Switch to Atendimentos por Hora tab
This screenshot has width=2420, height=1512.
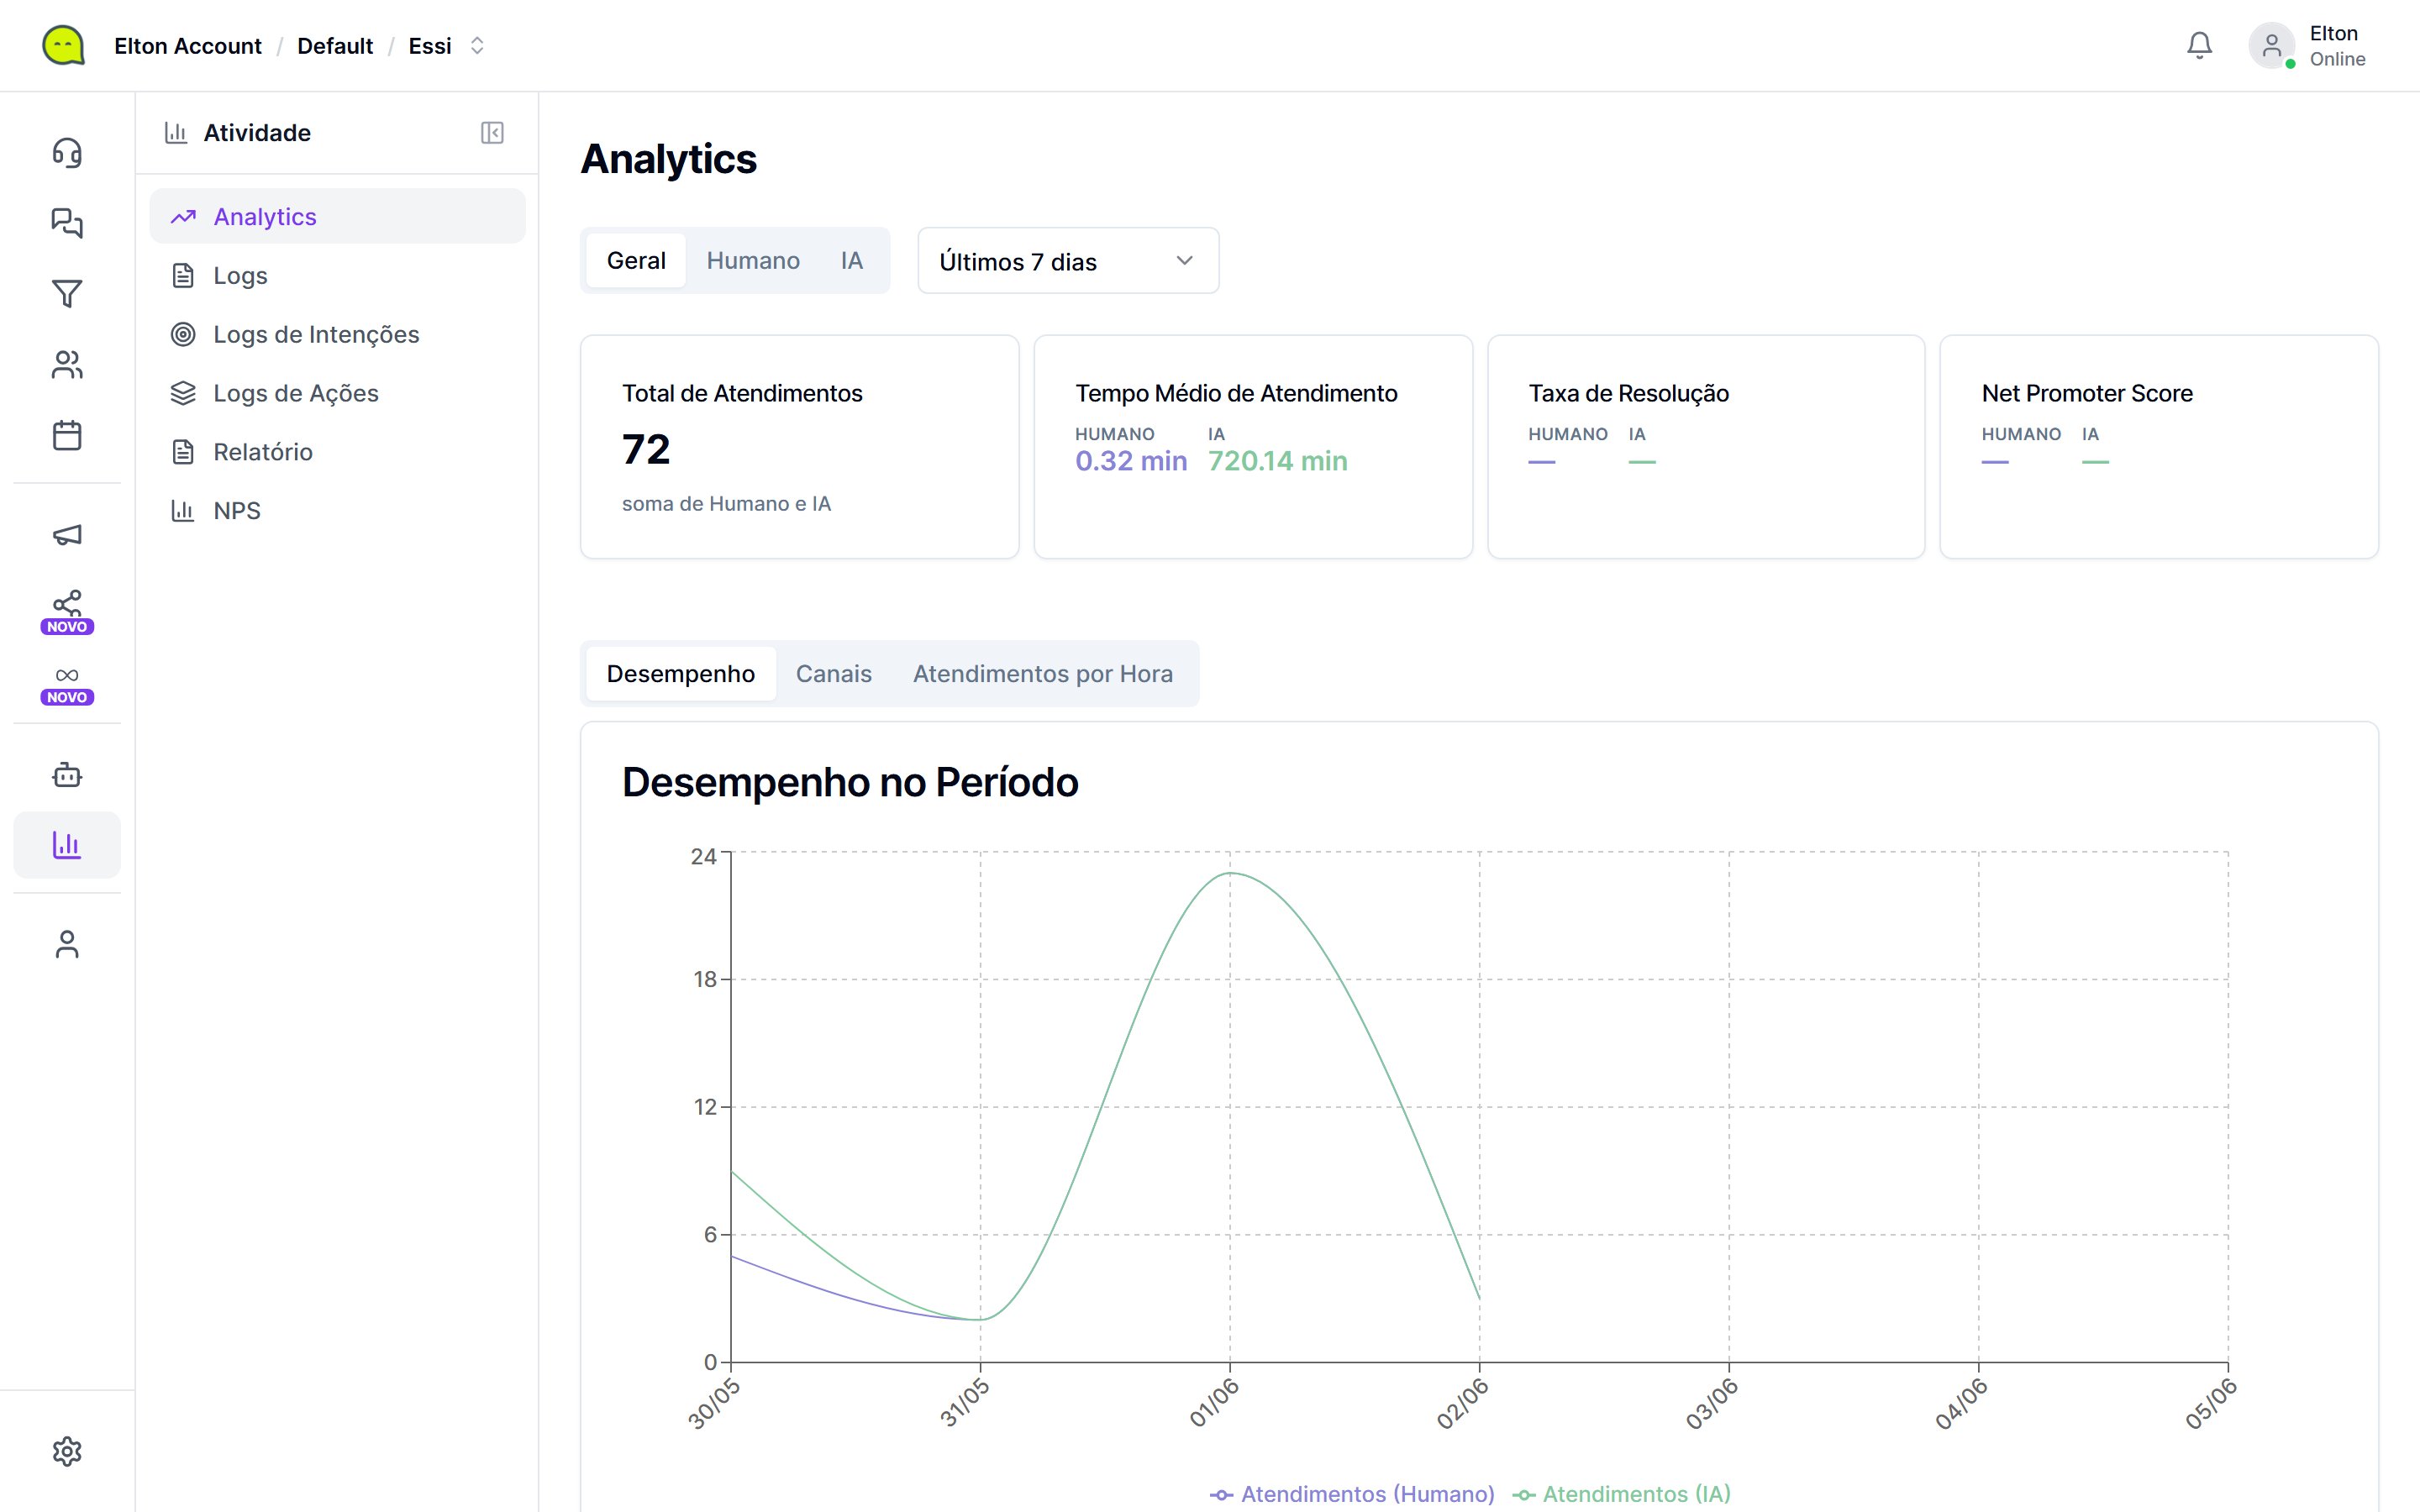pos(1043,674)
